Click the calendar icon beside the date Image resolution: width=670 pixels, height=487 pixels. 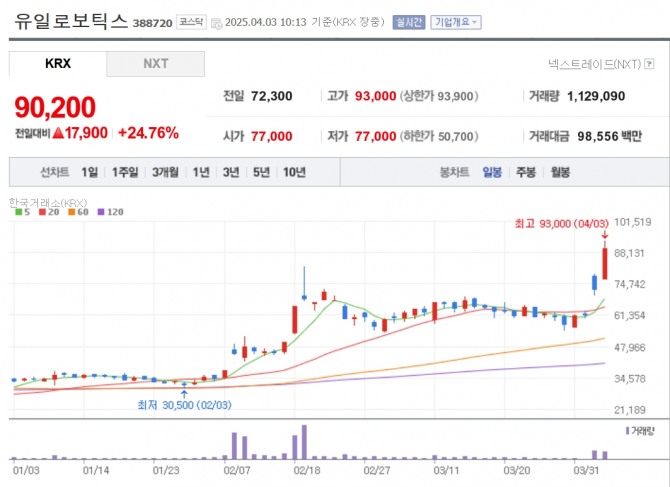217,23
